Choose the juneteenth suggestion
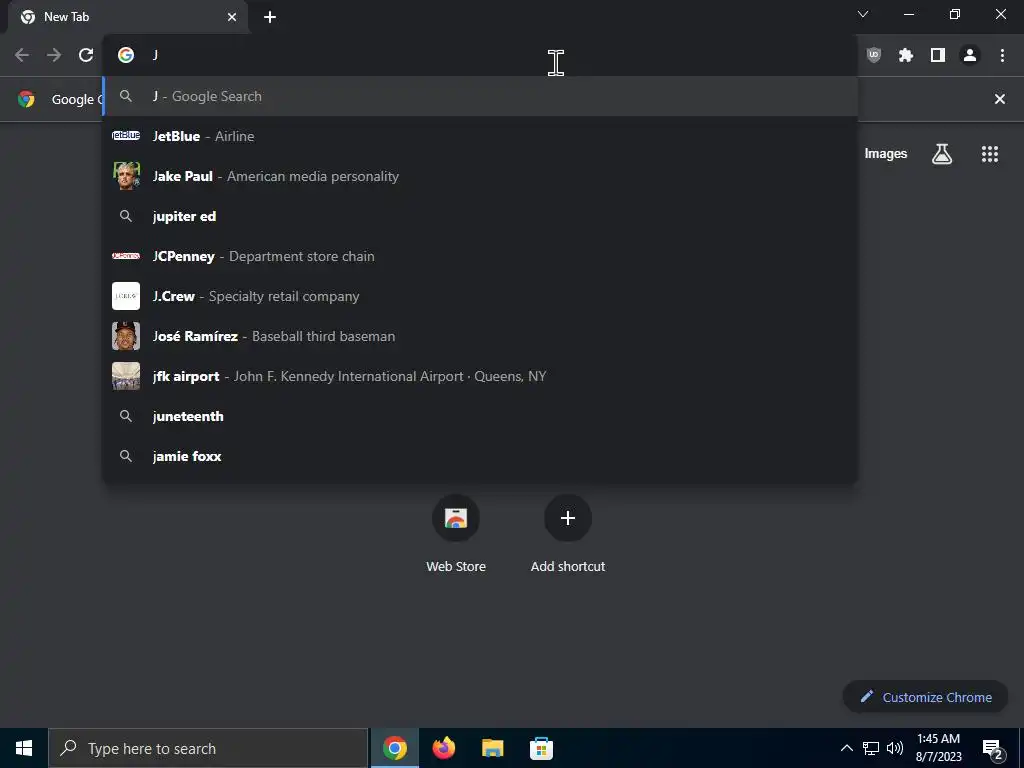 point(480,416)
